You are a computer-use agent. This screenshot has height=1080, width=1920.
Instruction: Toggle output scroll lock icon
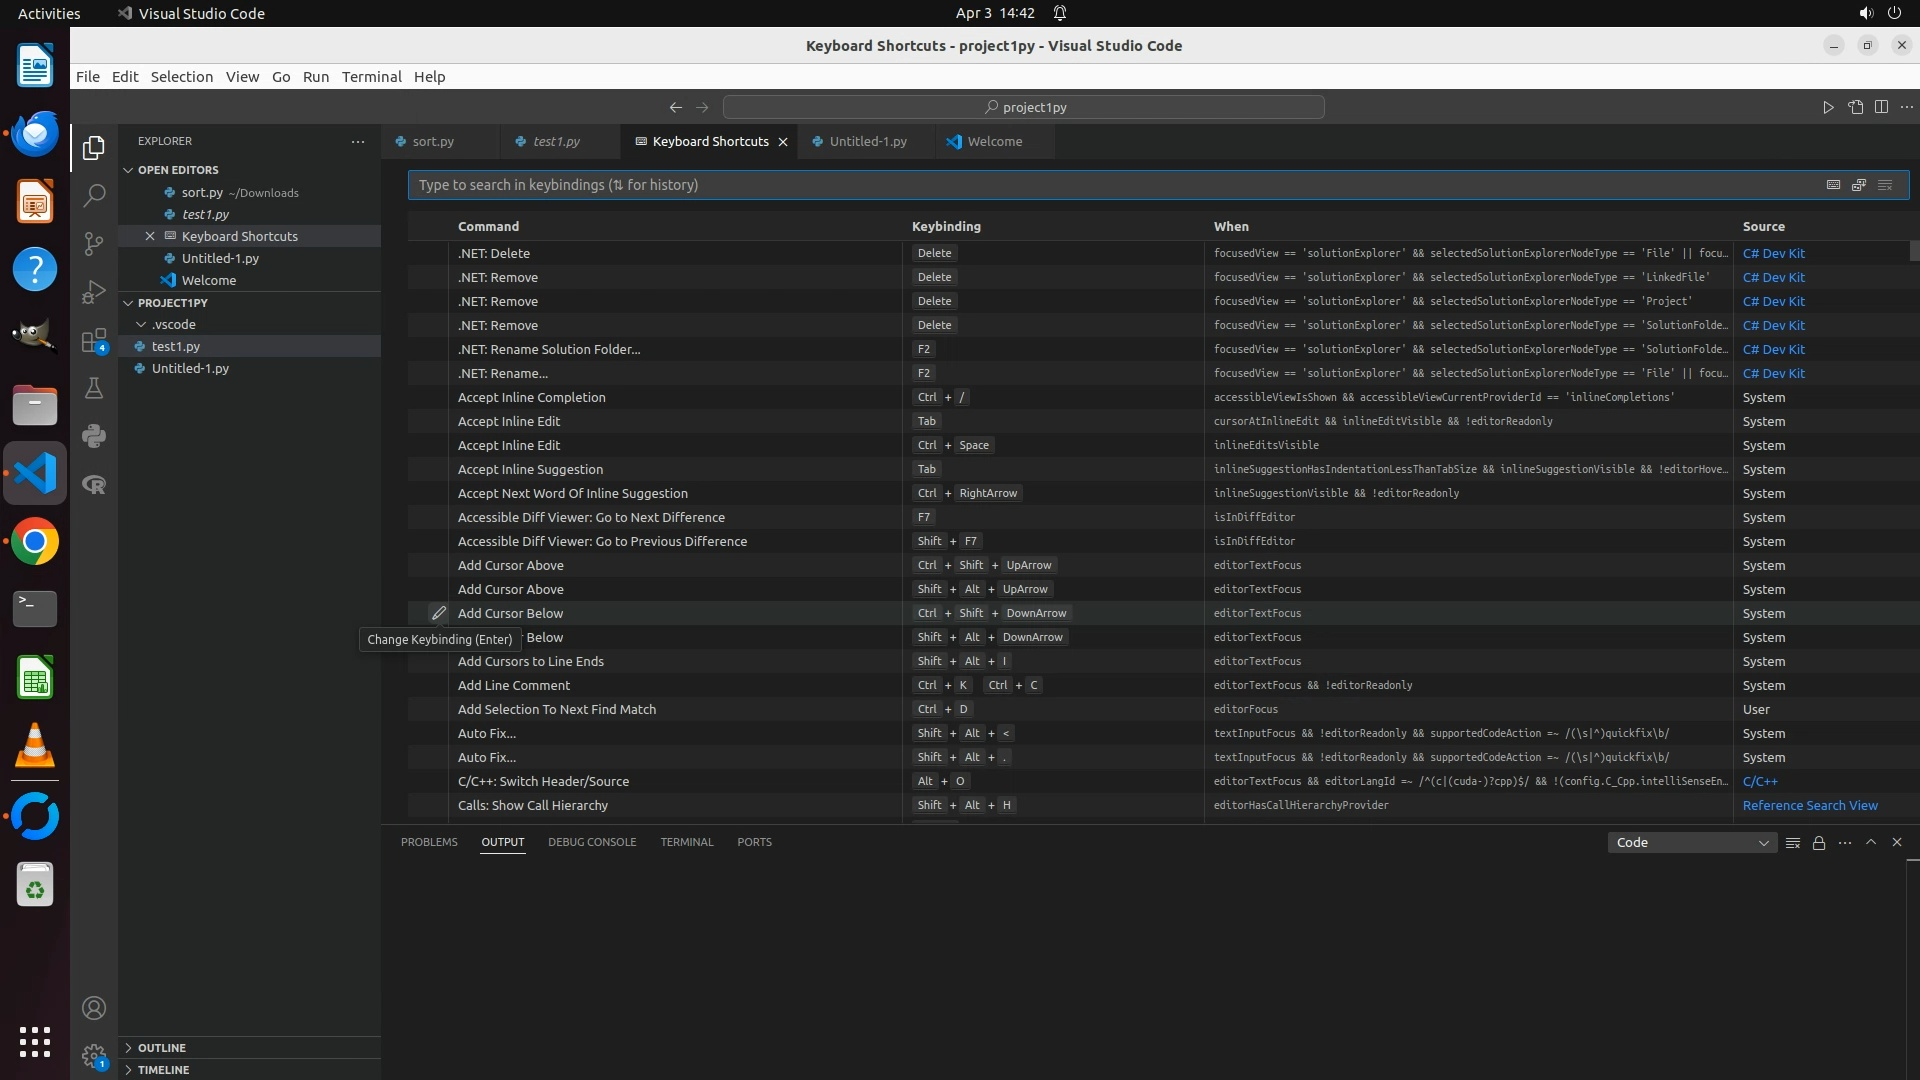1819,843
